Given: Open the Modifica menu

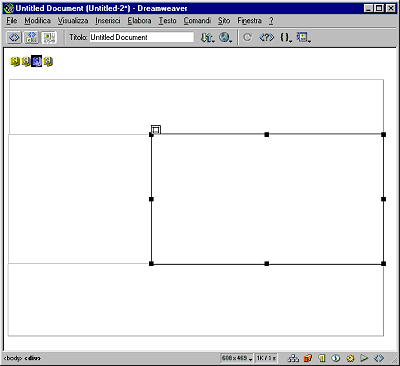Looking at the screenshot, I should point(38,21).
